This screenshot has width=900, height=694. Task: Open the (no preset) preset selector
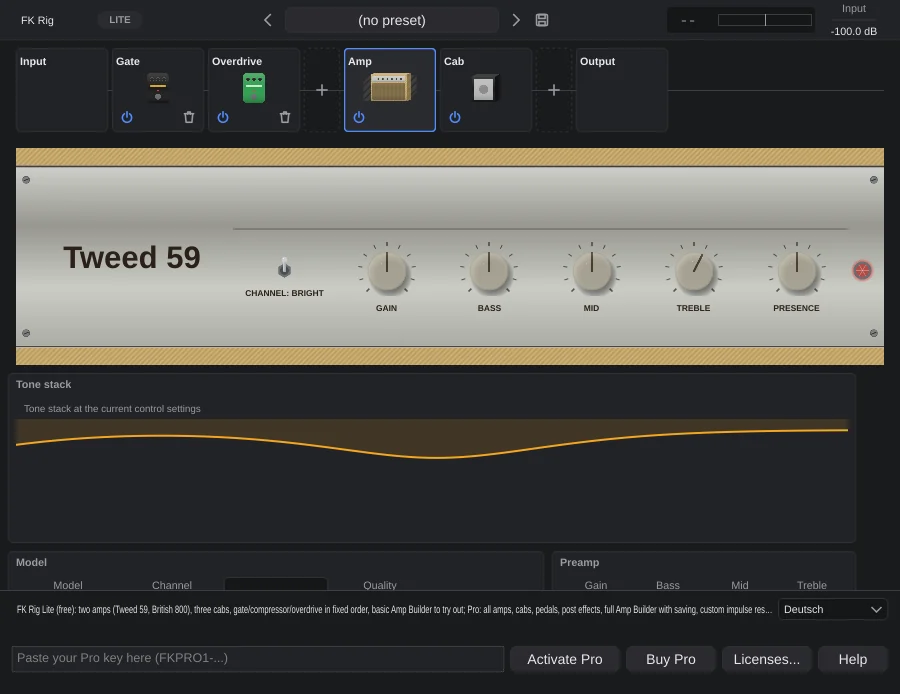click(391, 20)
